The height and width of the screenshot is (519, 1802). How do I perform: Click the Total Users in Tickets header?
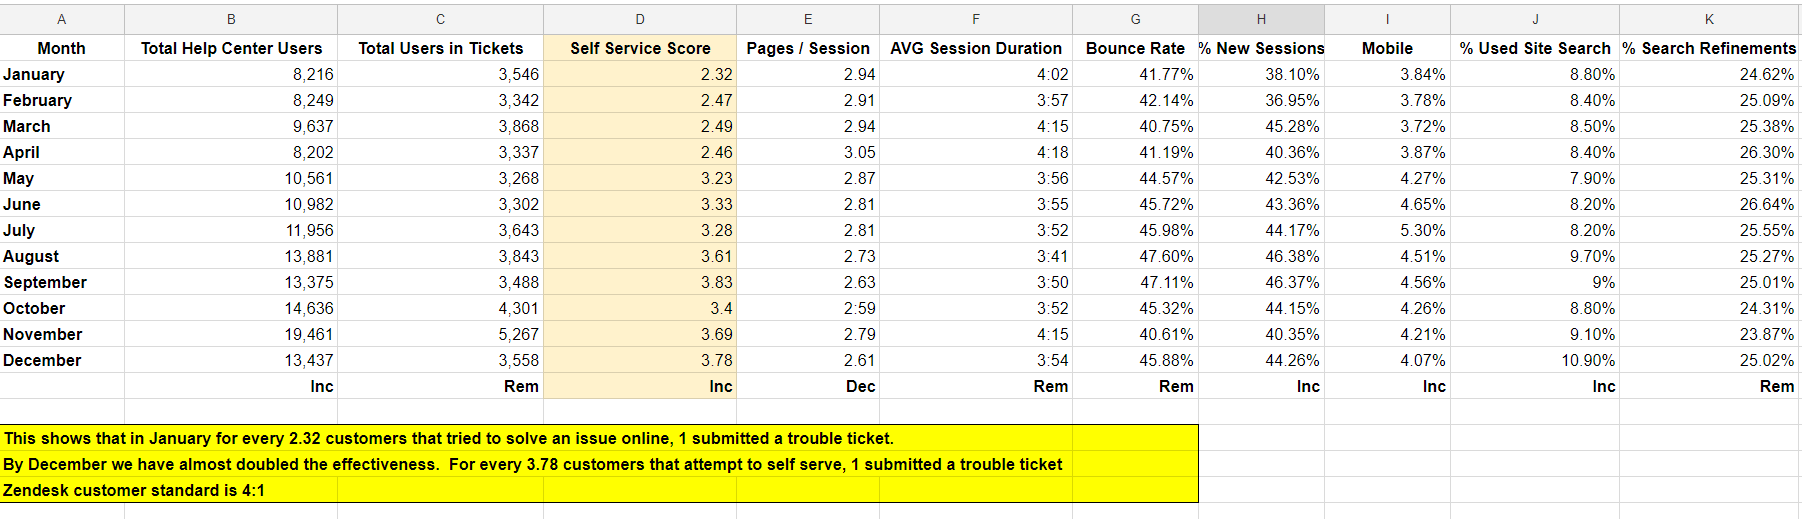(440, 48)
